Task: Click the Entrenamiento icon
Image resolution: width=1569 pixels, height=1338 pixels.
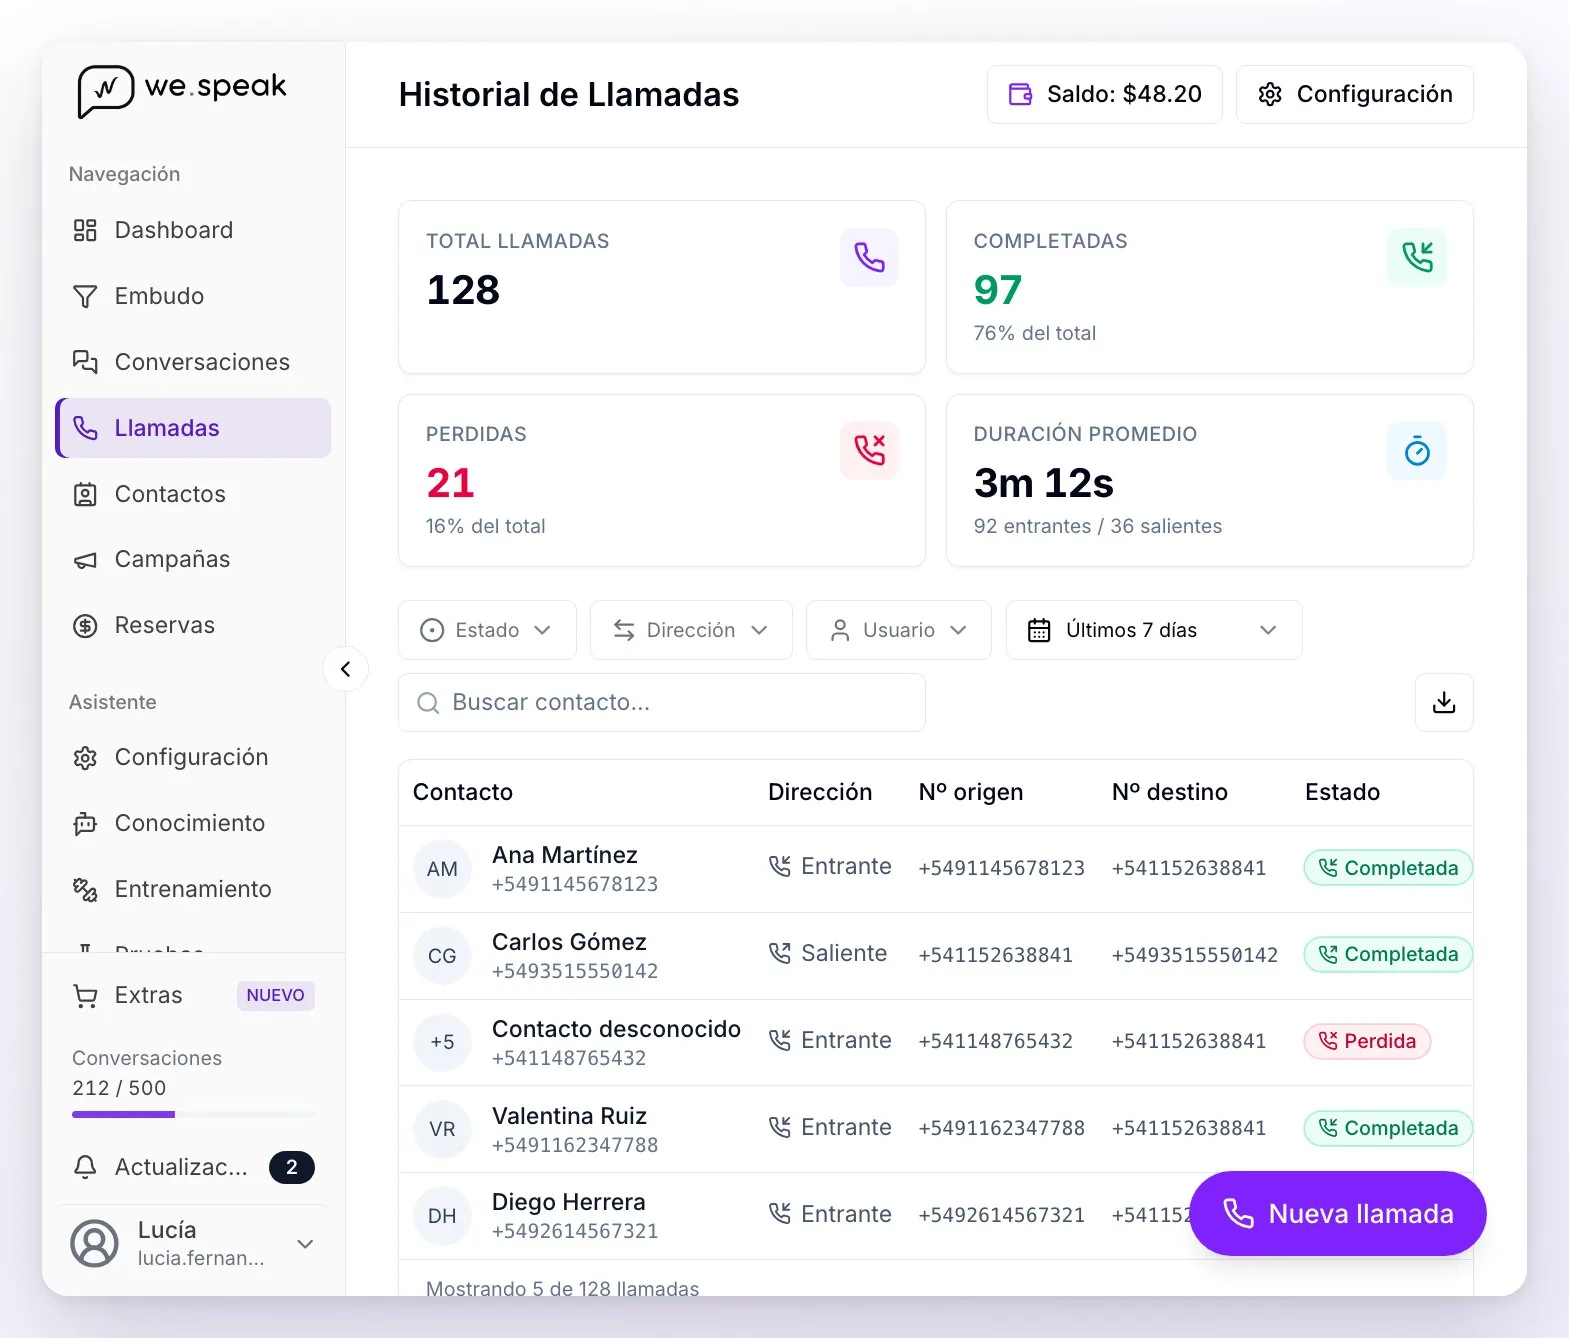Action: 85,890
